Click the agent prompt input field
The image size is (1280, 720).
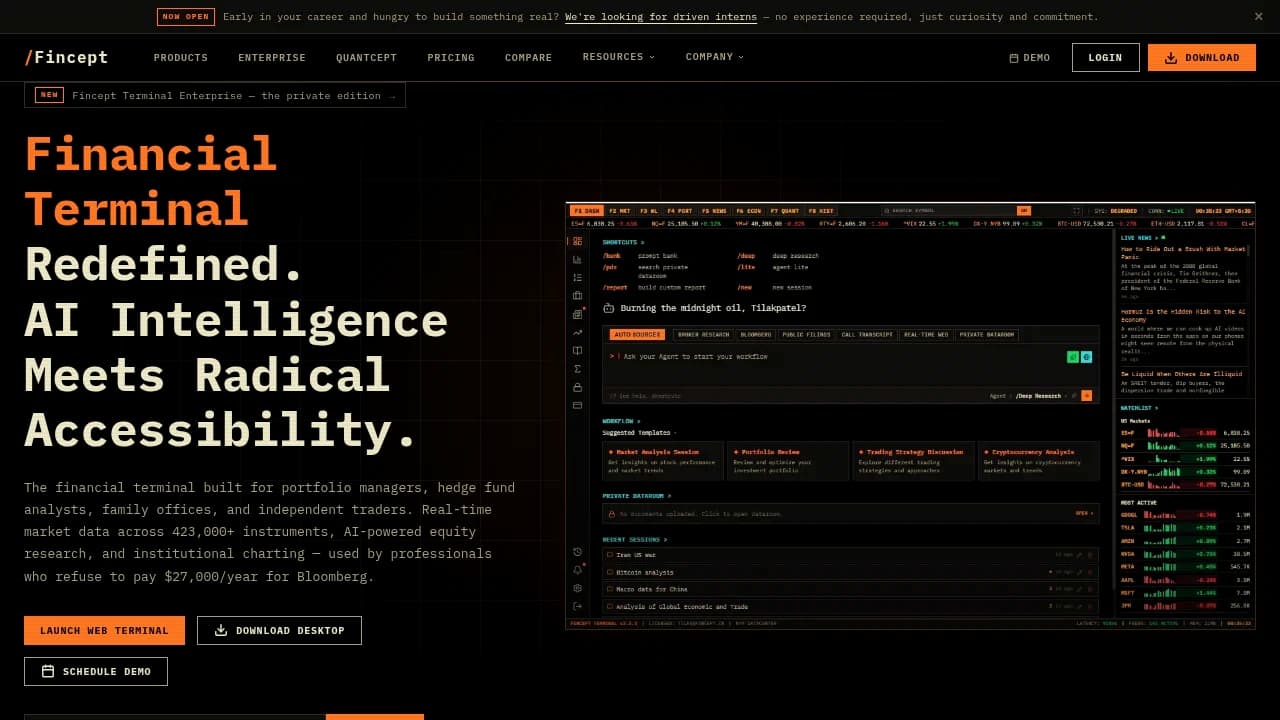coord(850,357)
